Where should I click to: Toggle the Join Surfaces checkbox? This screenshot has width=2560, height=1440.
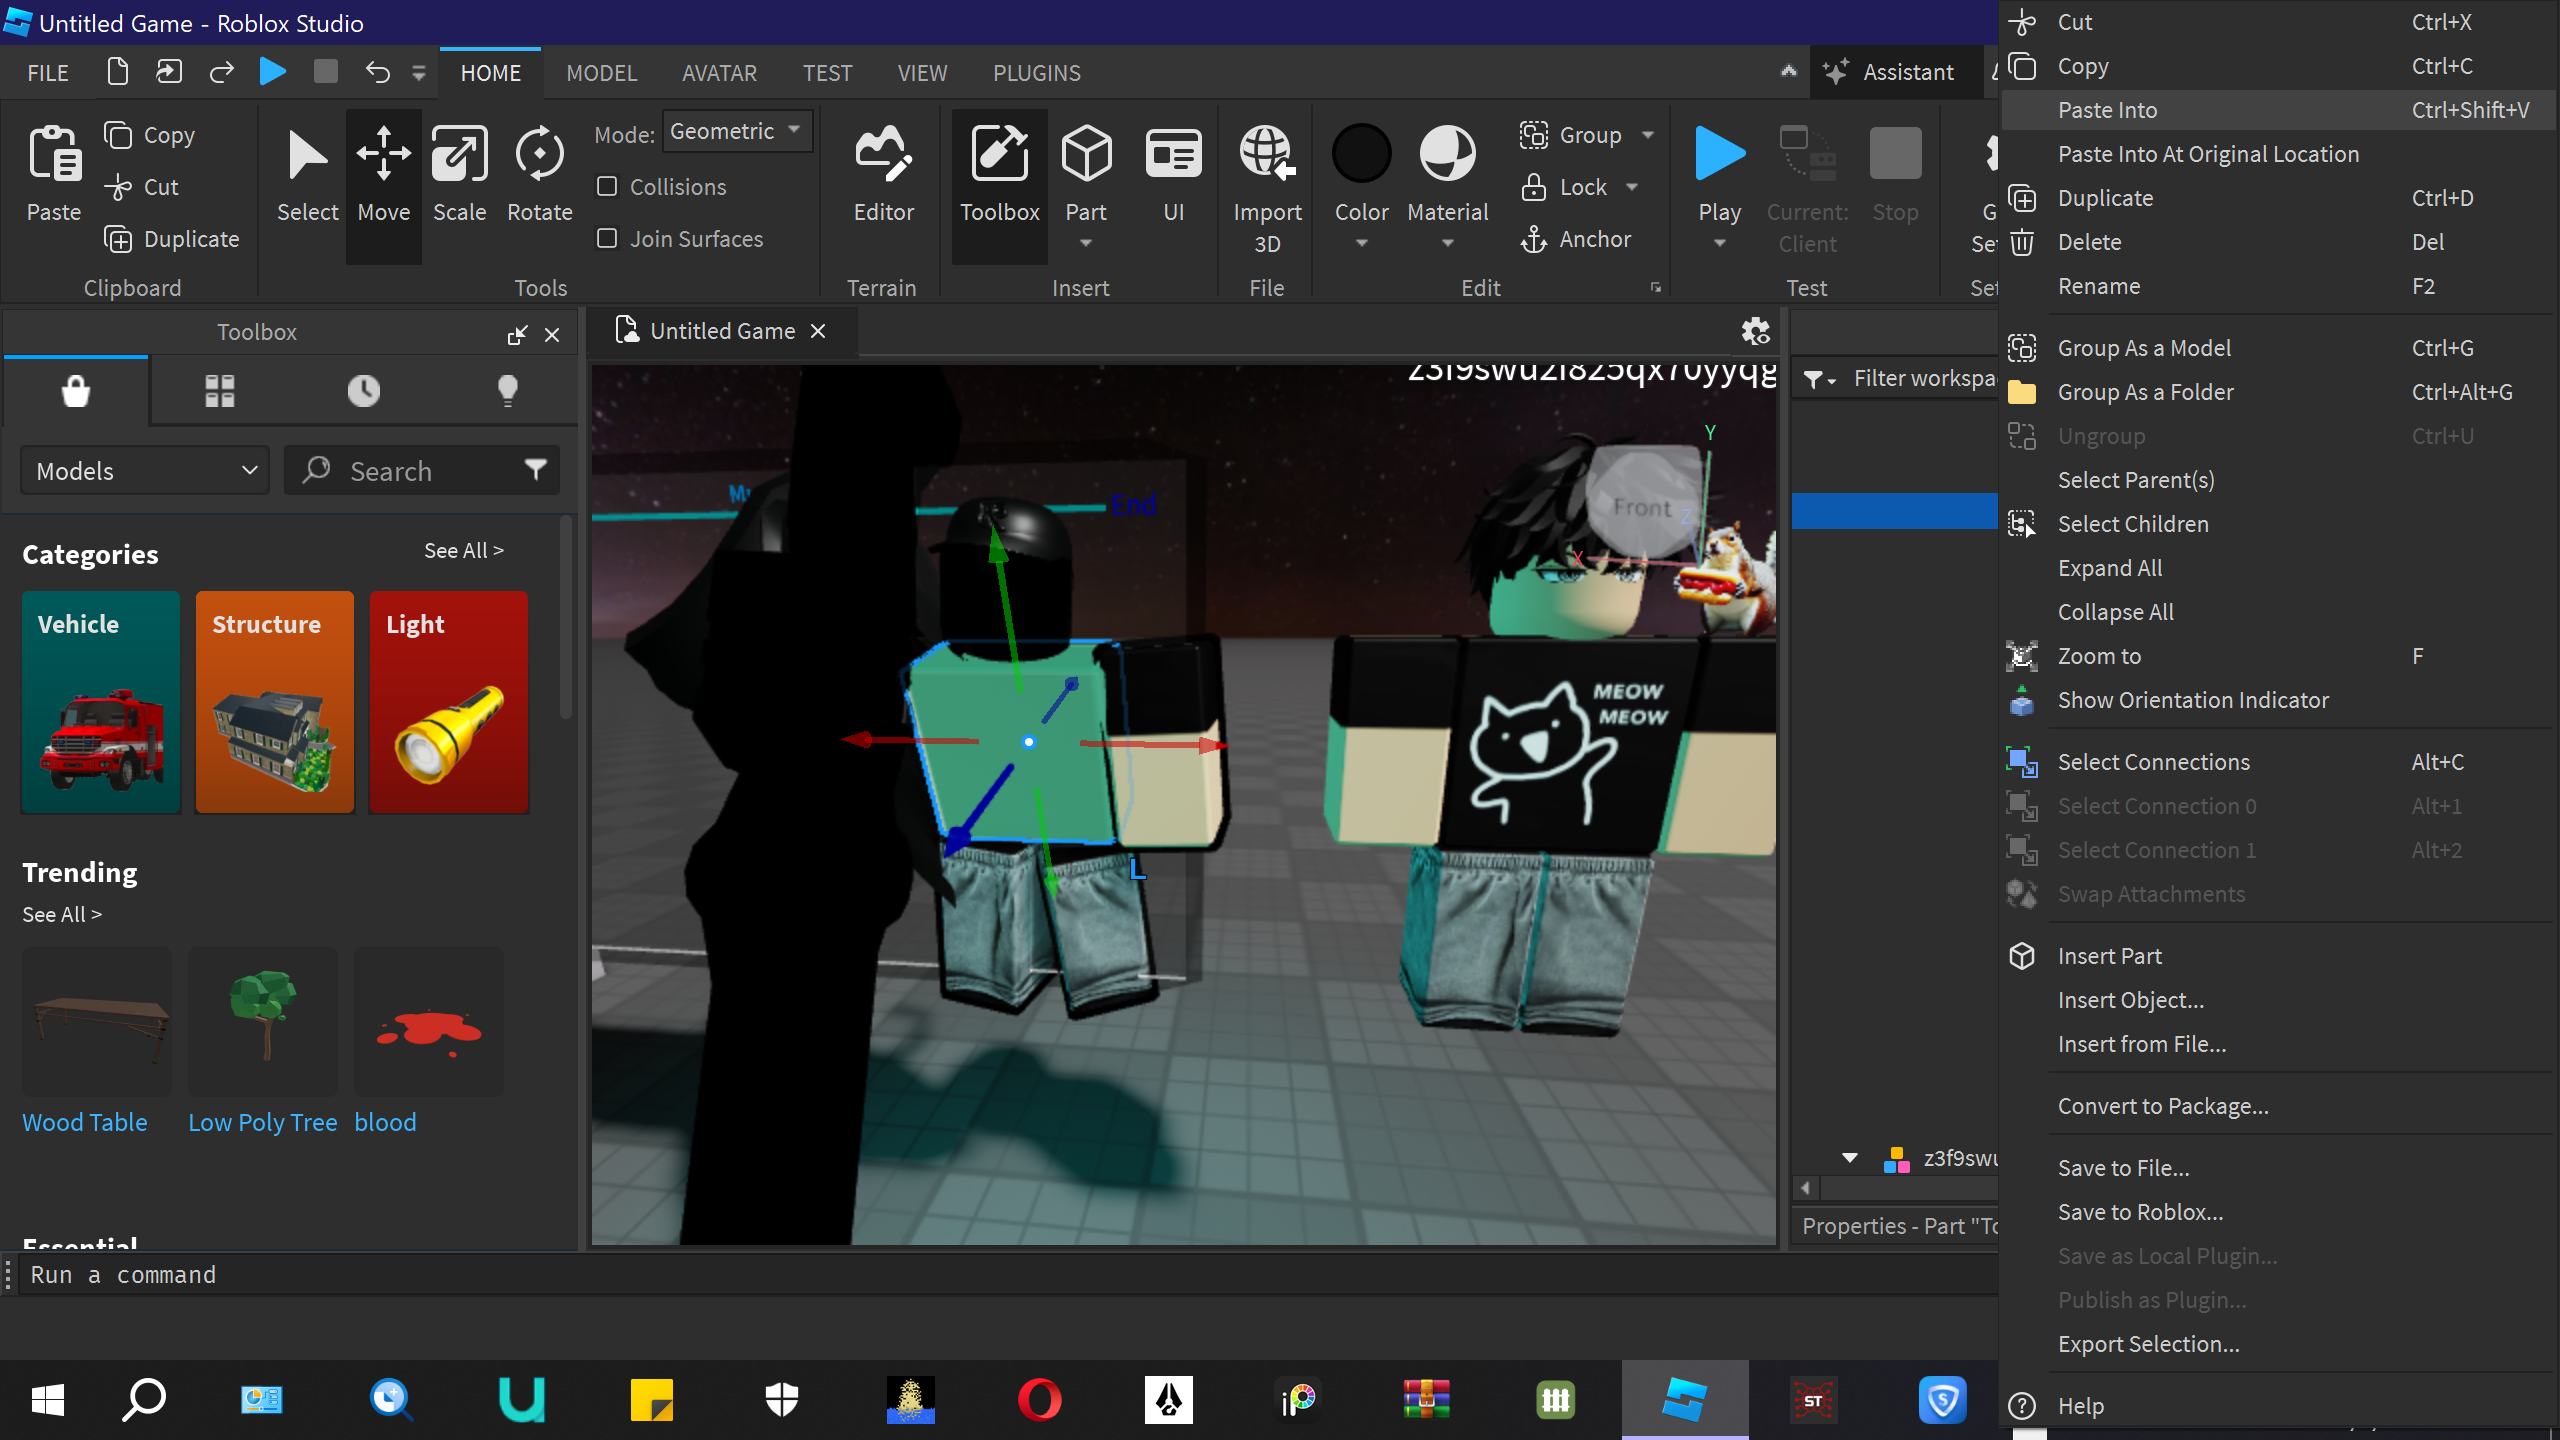[607, 239]
